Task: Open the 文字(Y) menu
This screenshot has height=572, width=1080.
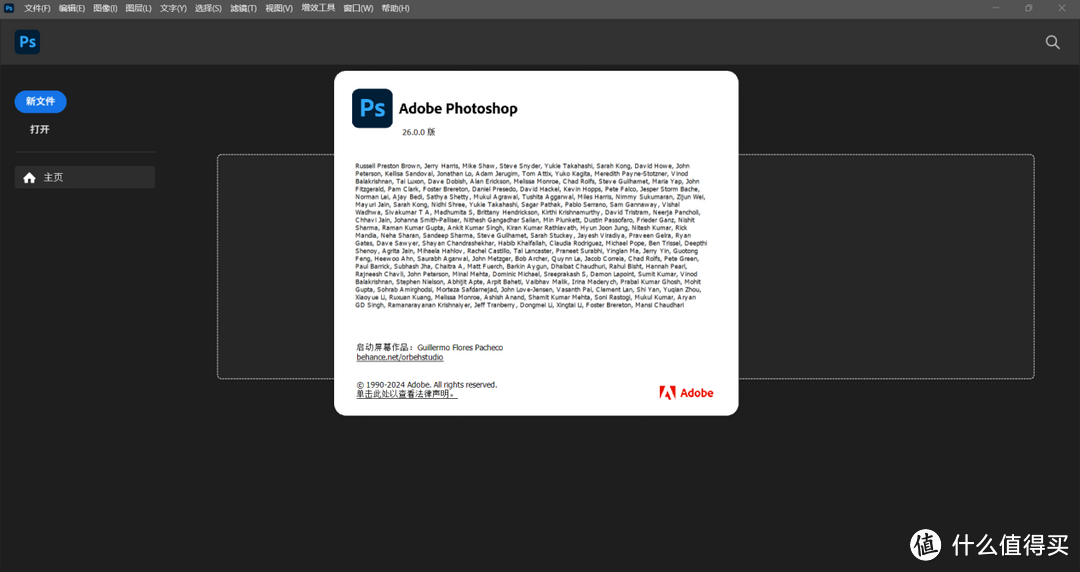Action: [x=173, y=8]
